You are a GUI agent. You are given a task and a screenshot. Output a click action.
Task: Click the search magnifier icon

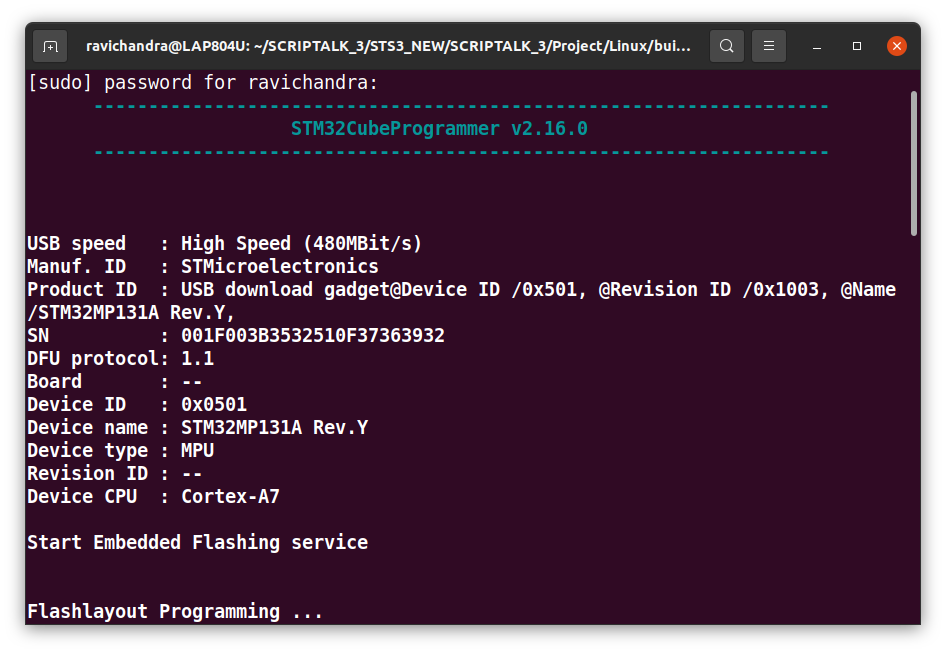point(727,46)
